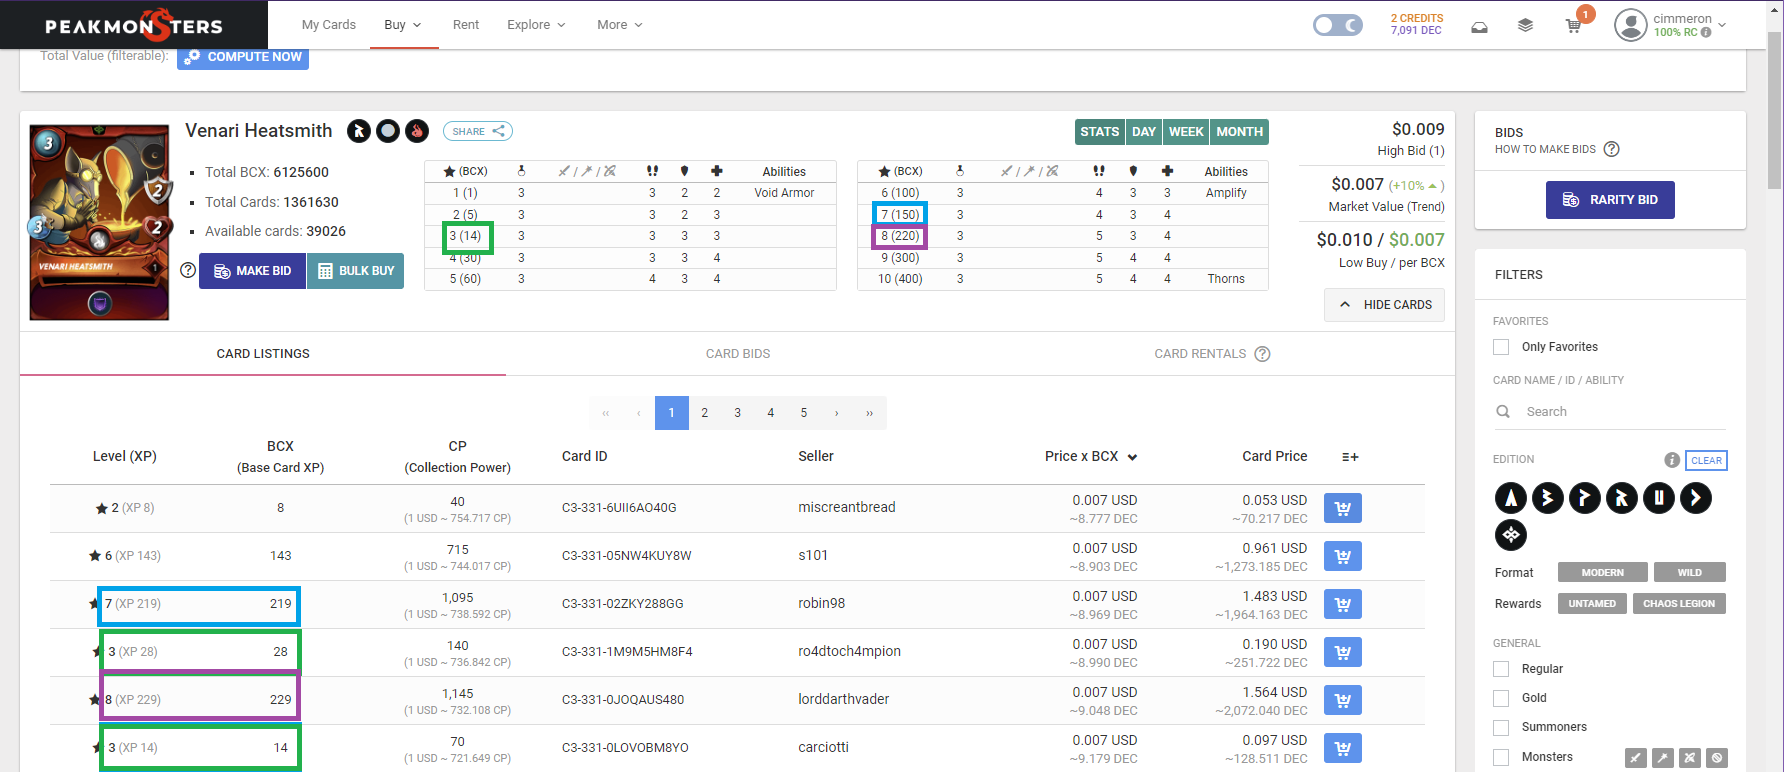Open the Venari Heatsmith card thumbnail
Screen dimensions: 1785x772
point(99,222)
